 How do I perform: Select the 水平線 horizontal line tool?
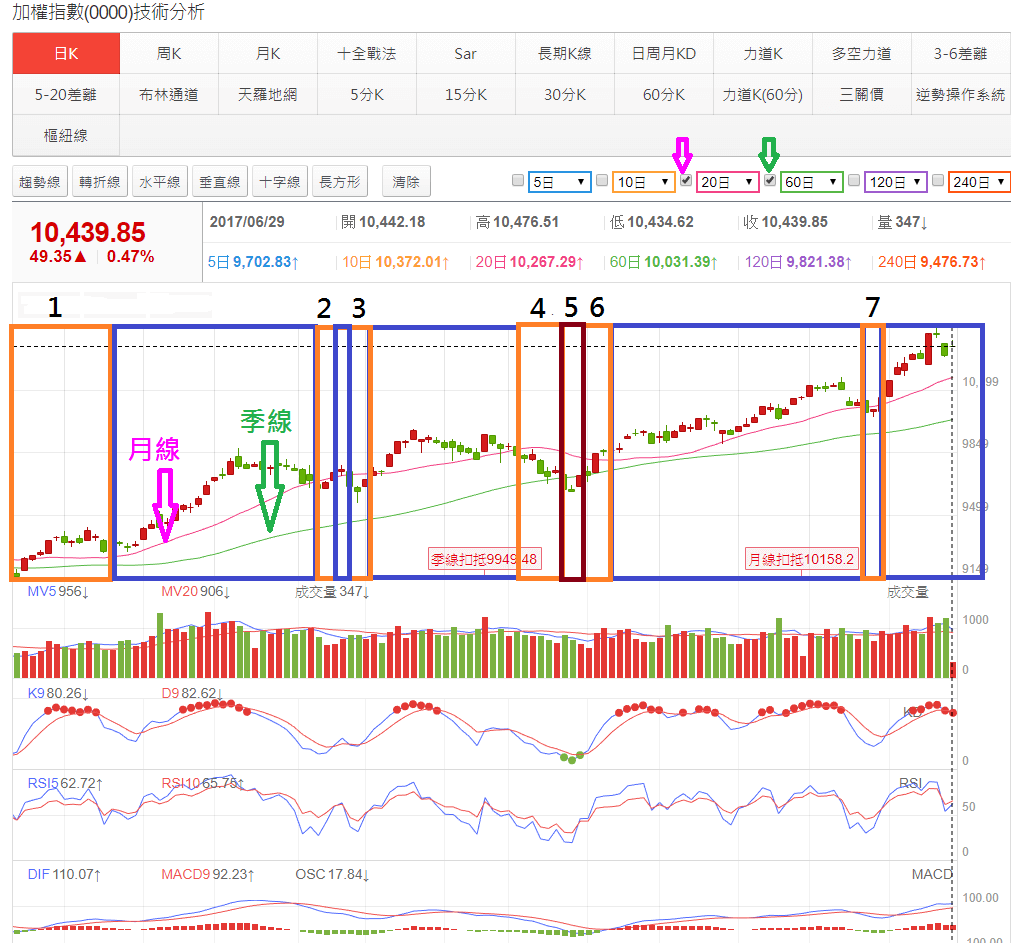click(x=159, y=183)
